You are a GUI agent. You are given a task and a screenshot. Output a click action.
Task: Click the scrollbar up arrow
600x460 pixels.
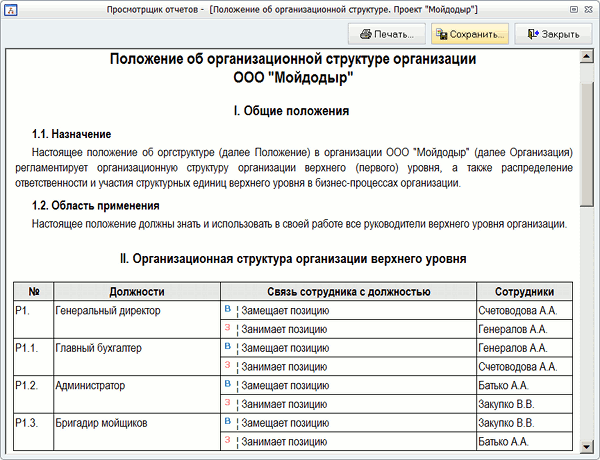(x=590, y=59)
